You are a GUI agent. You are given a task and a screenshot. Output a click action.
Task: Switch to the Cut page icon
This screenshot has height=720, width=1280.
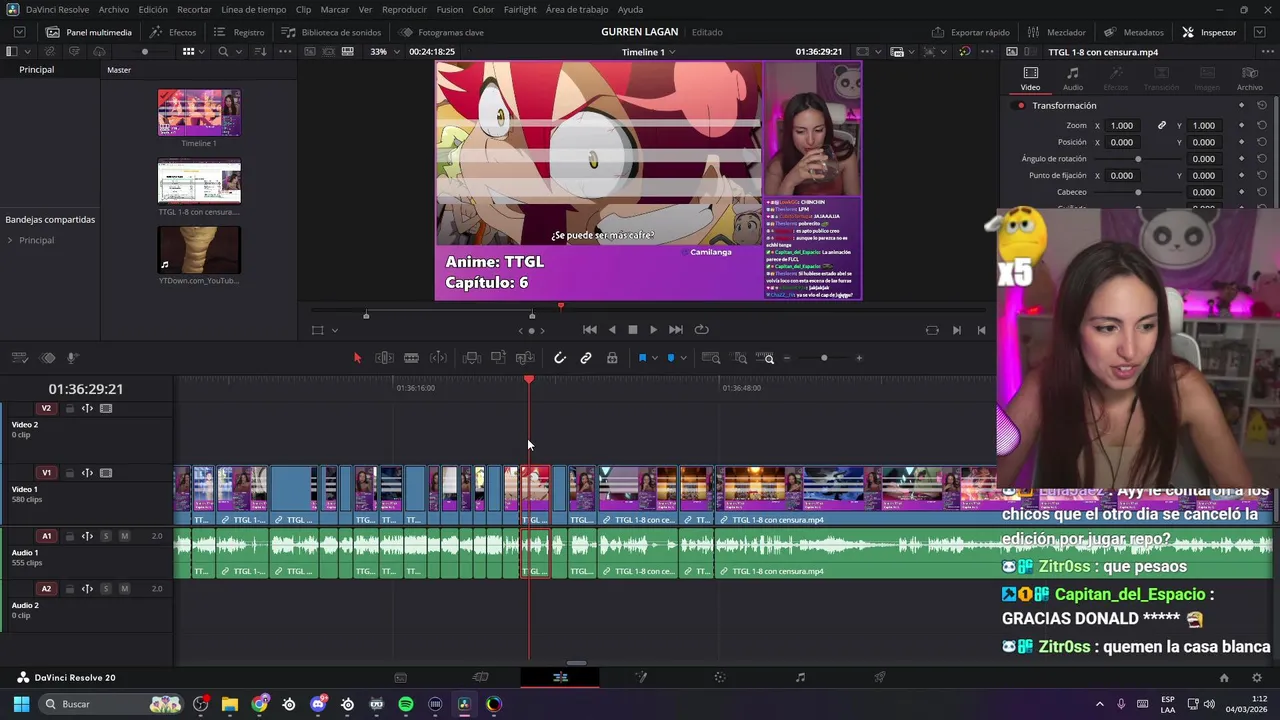tap(480, 677)
